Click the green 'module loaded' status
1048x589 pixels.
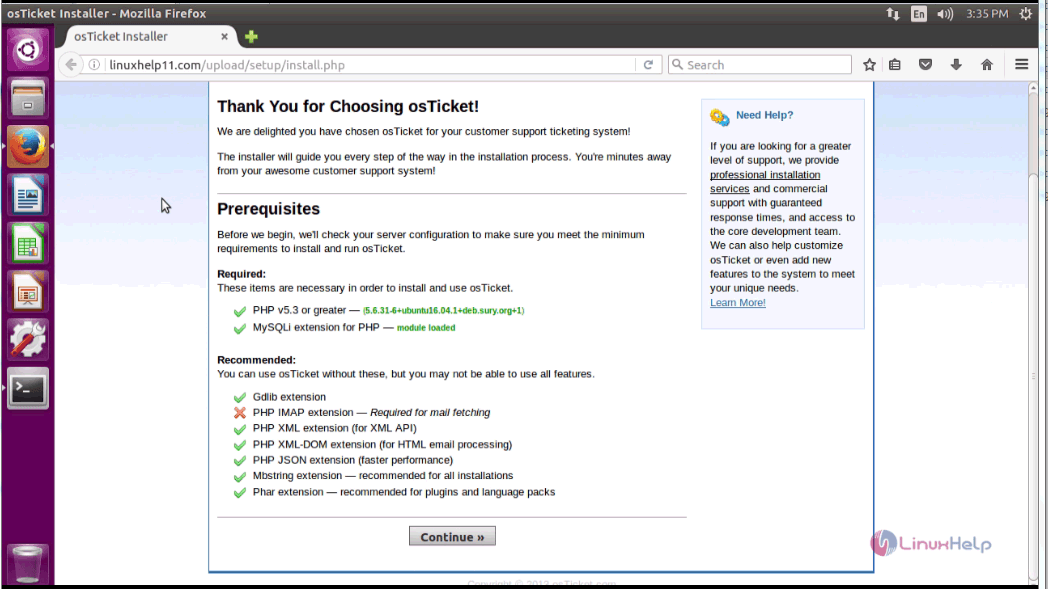click(x=426, y=328)
